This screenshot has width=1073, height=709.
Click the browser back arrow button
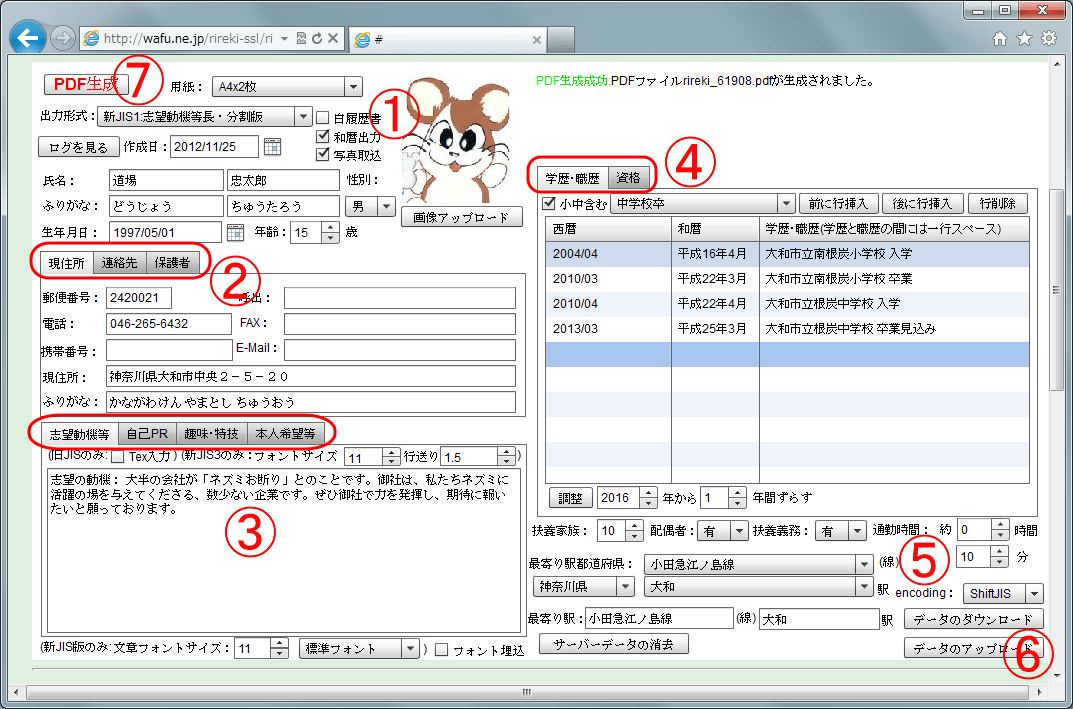26,38
